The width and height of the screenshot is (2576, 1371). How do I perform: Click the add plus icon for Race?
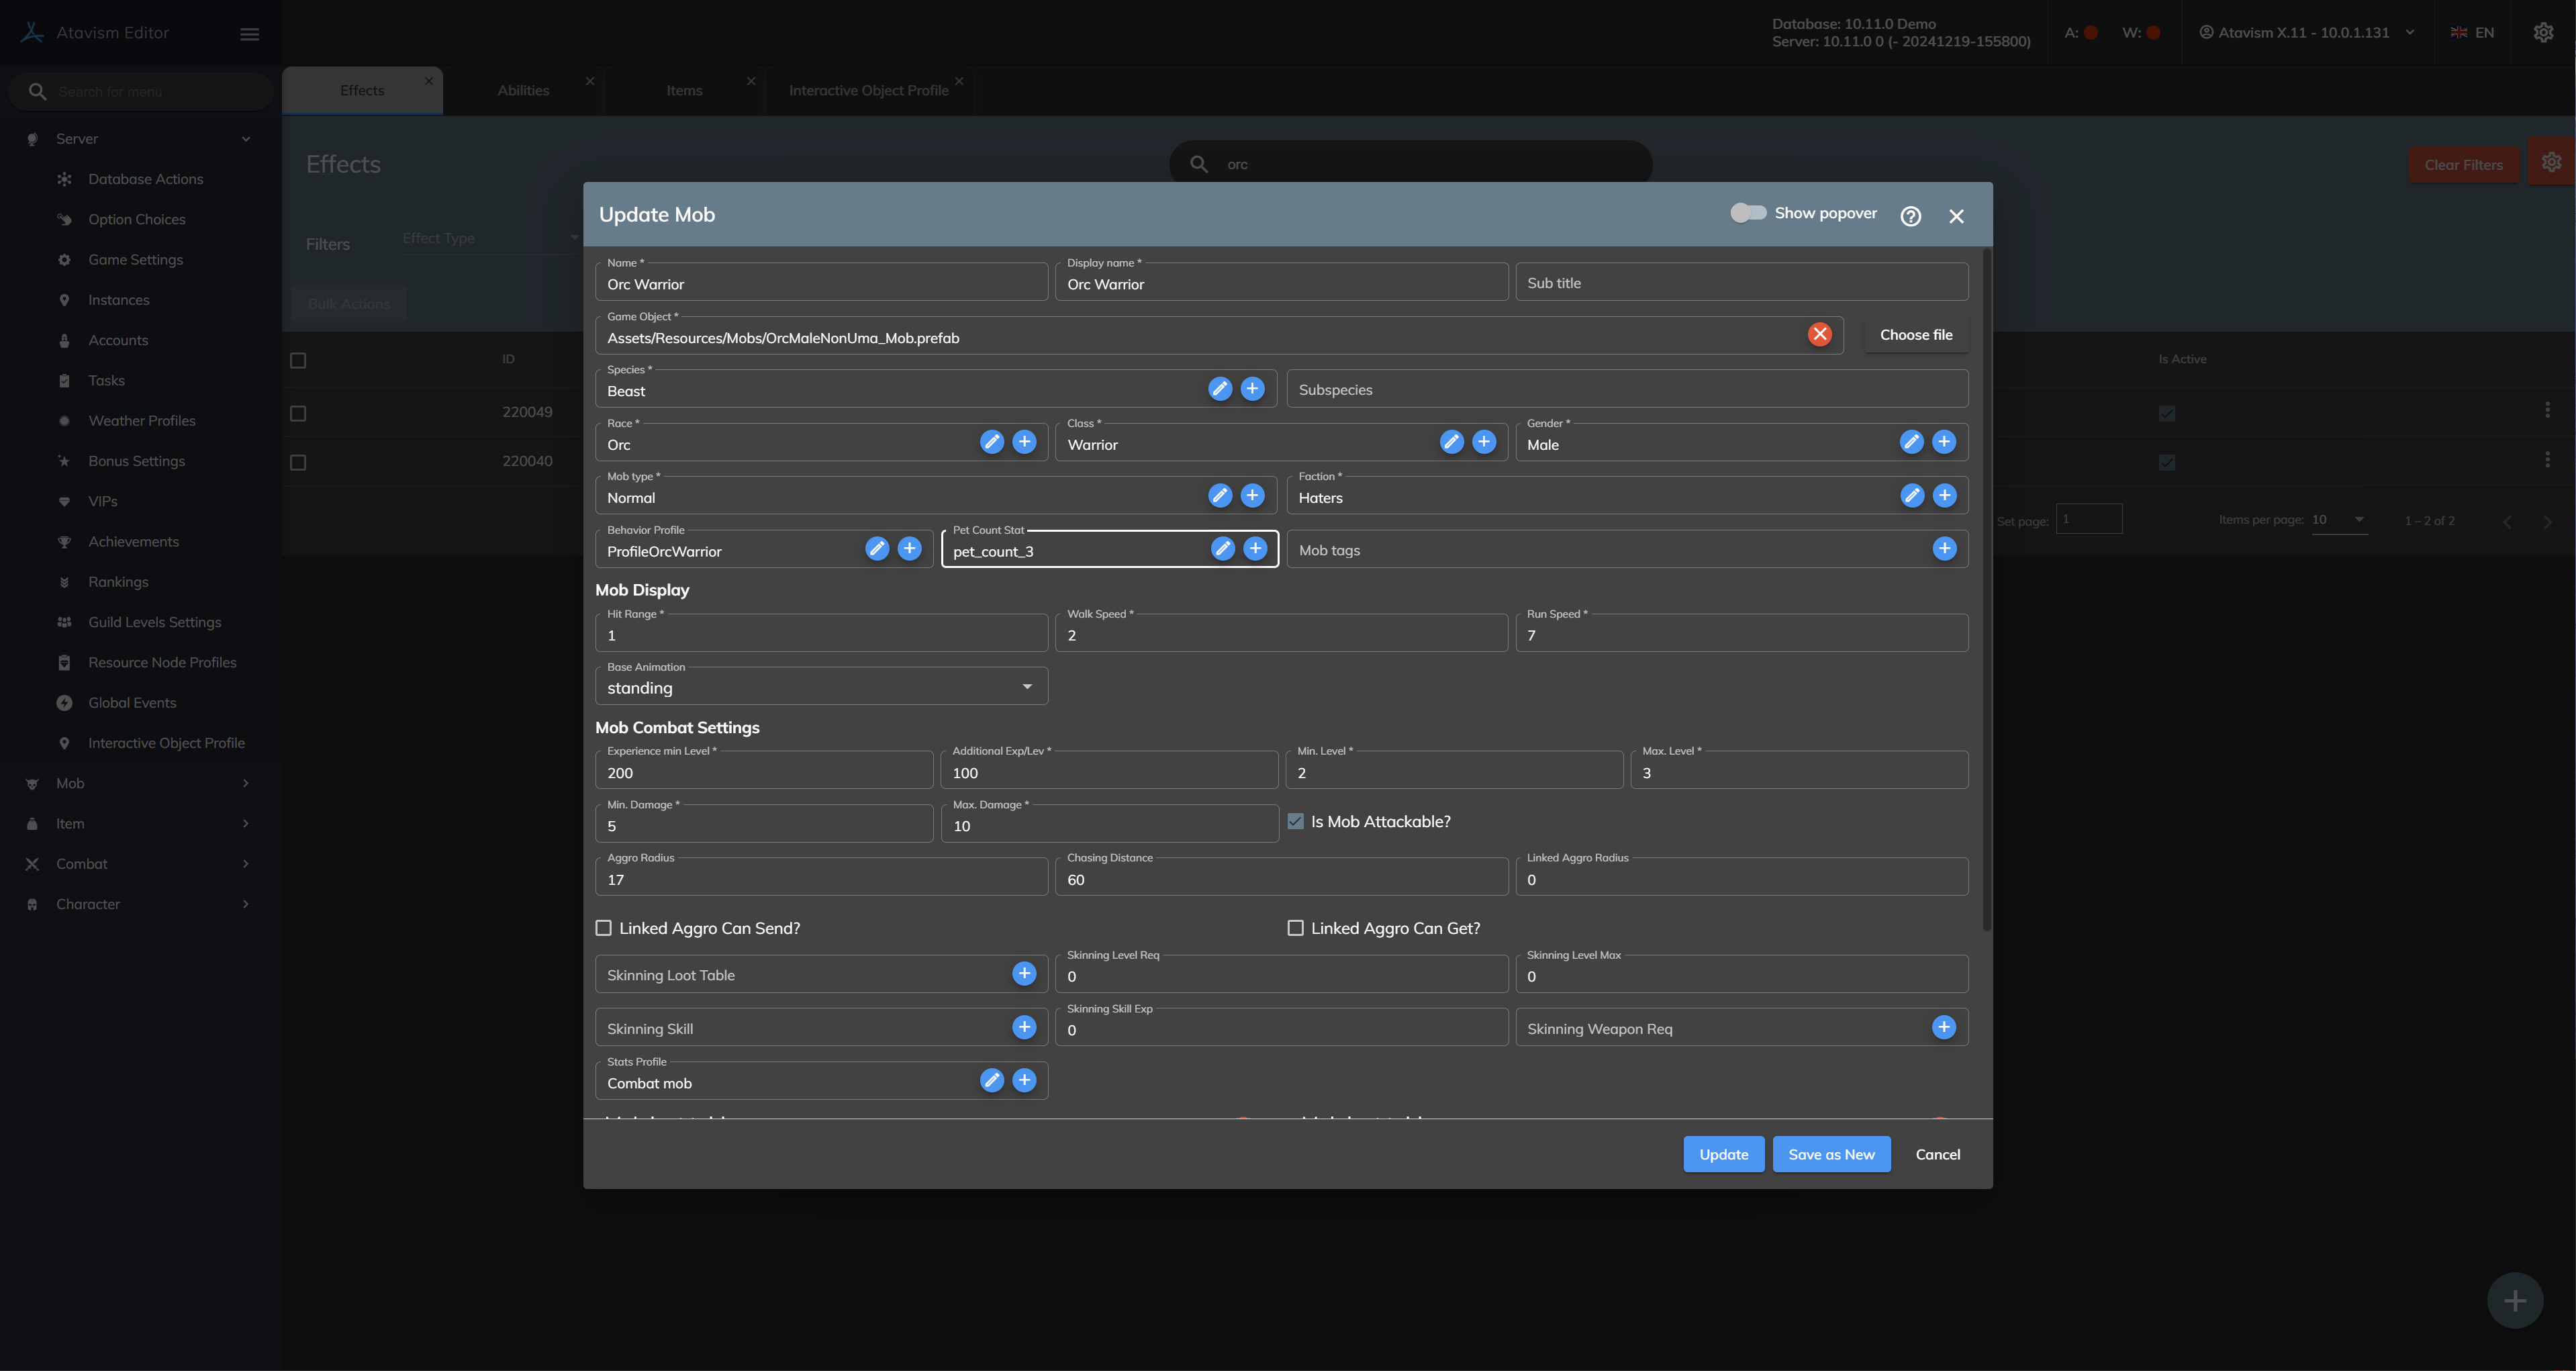(1024, 442)
